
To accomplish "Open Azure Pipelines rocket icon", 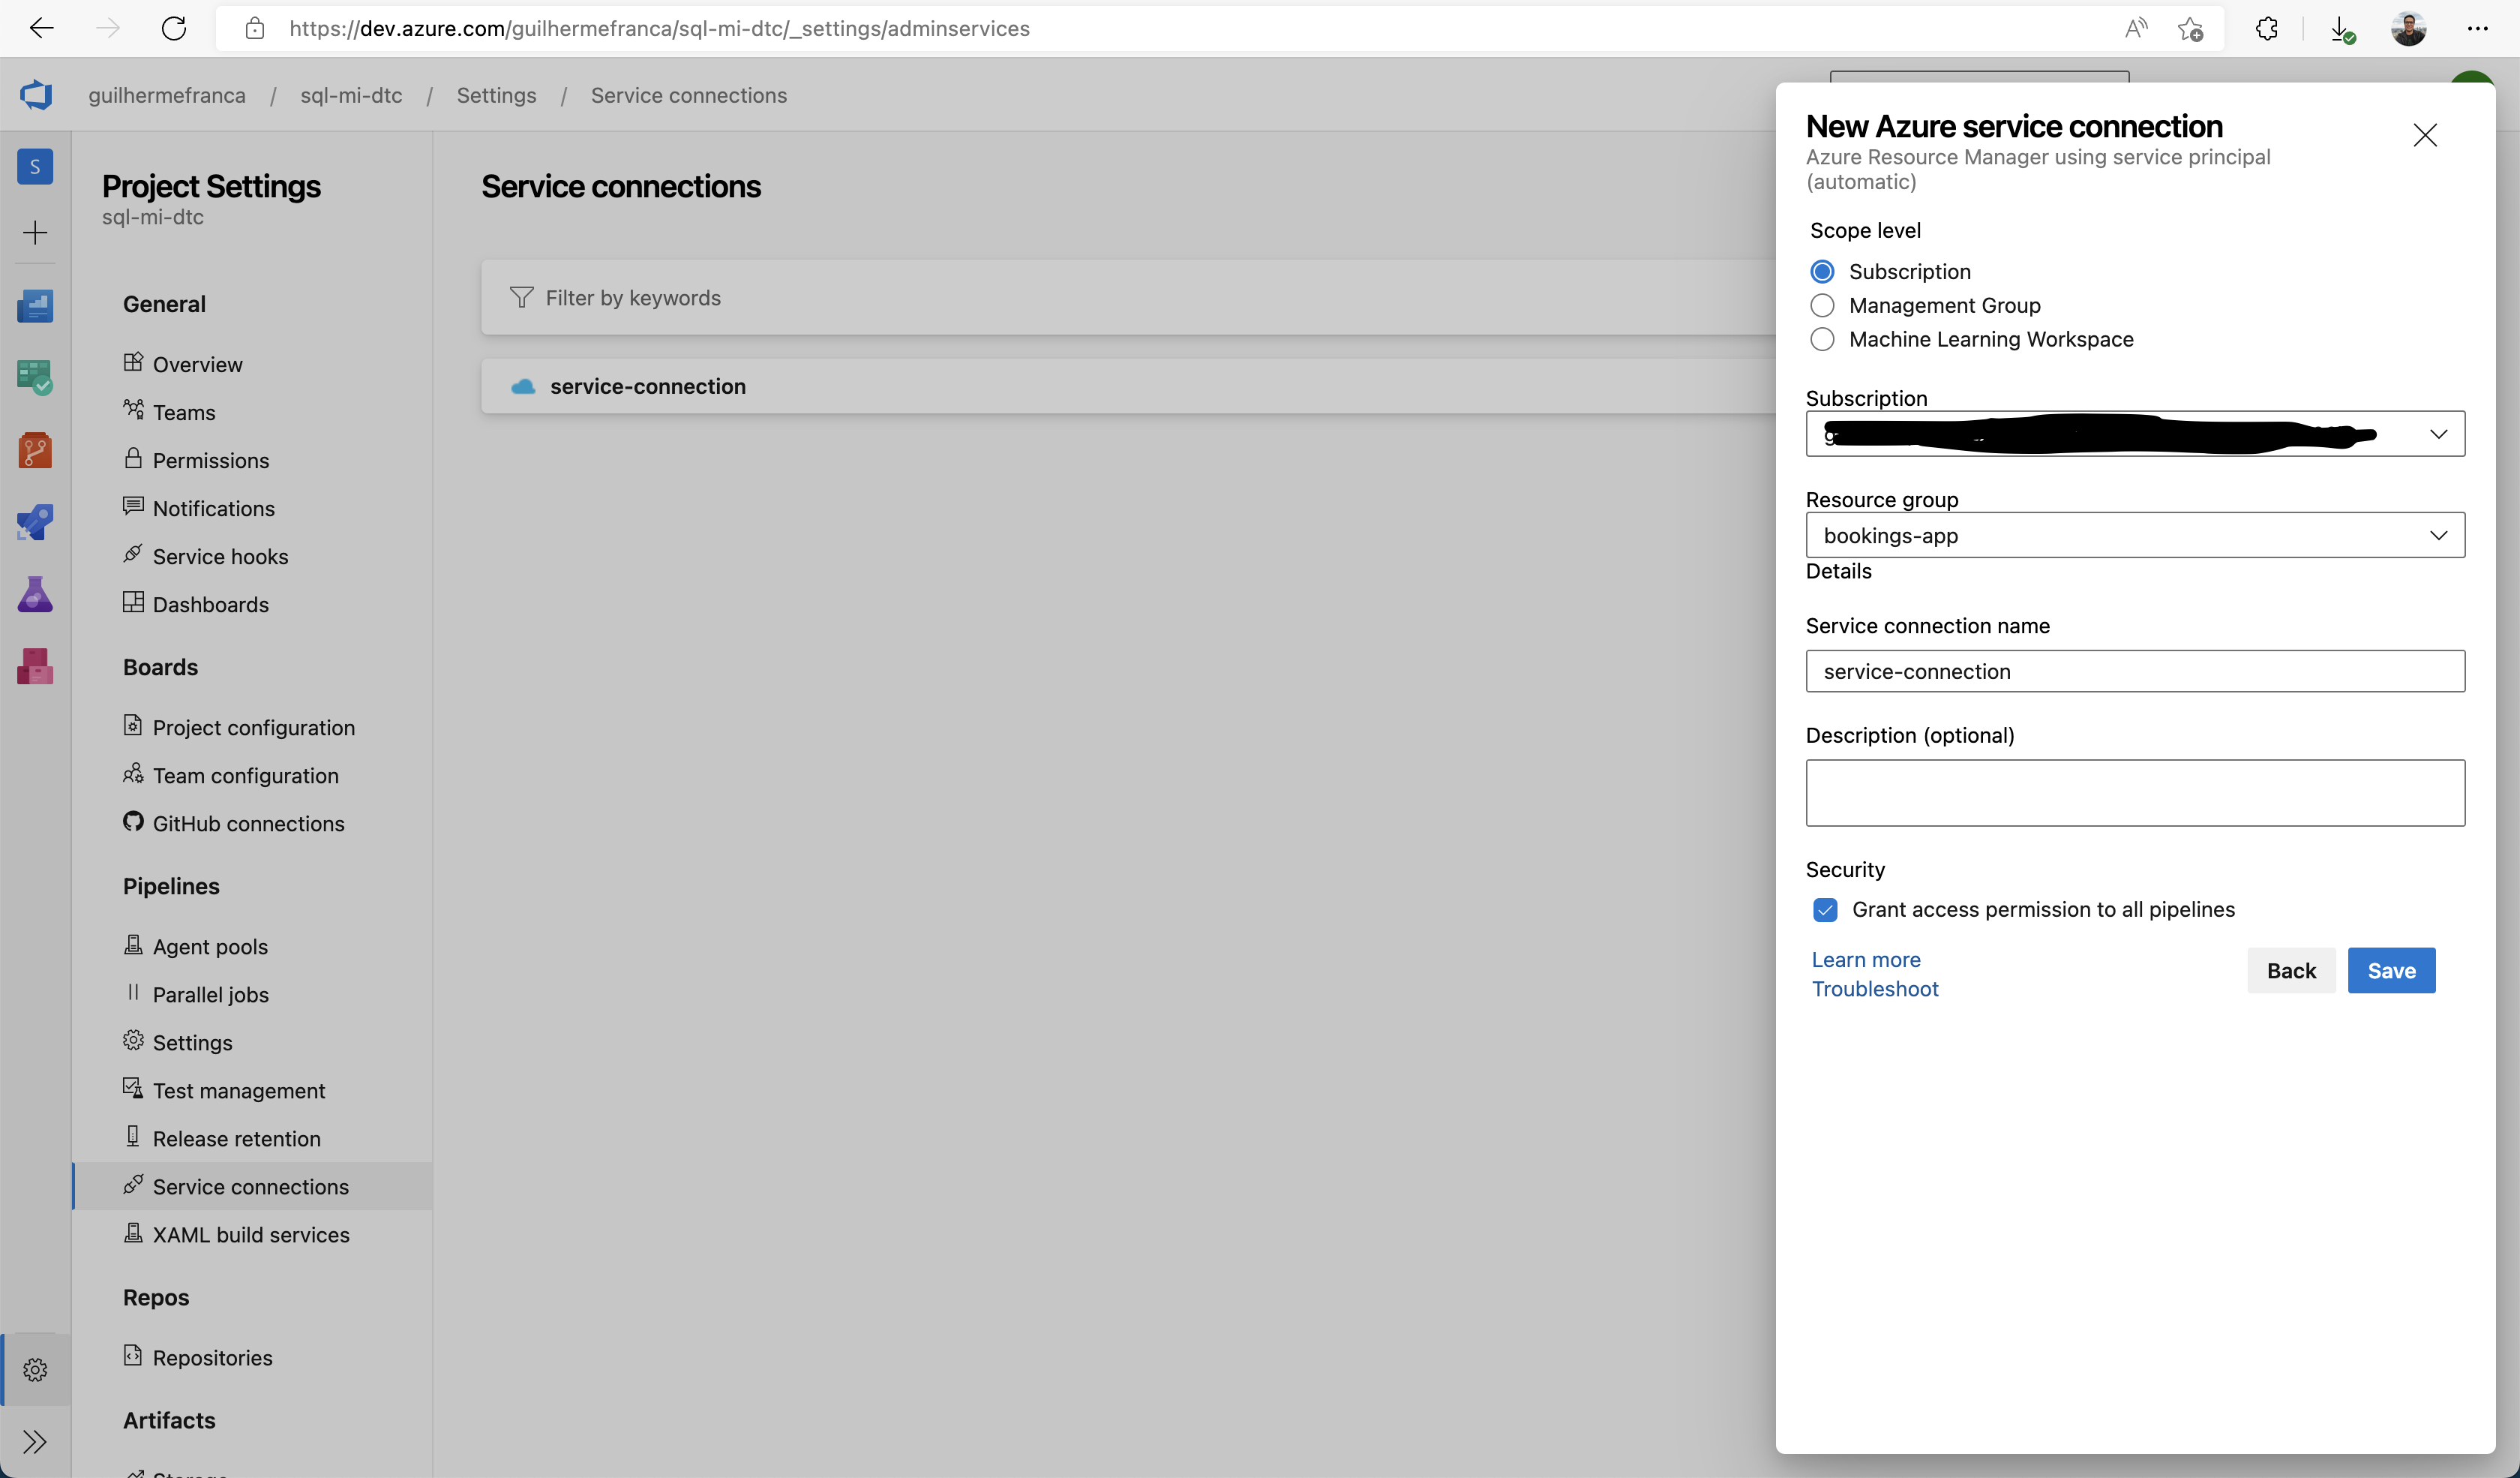I will coord(35,522).
